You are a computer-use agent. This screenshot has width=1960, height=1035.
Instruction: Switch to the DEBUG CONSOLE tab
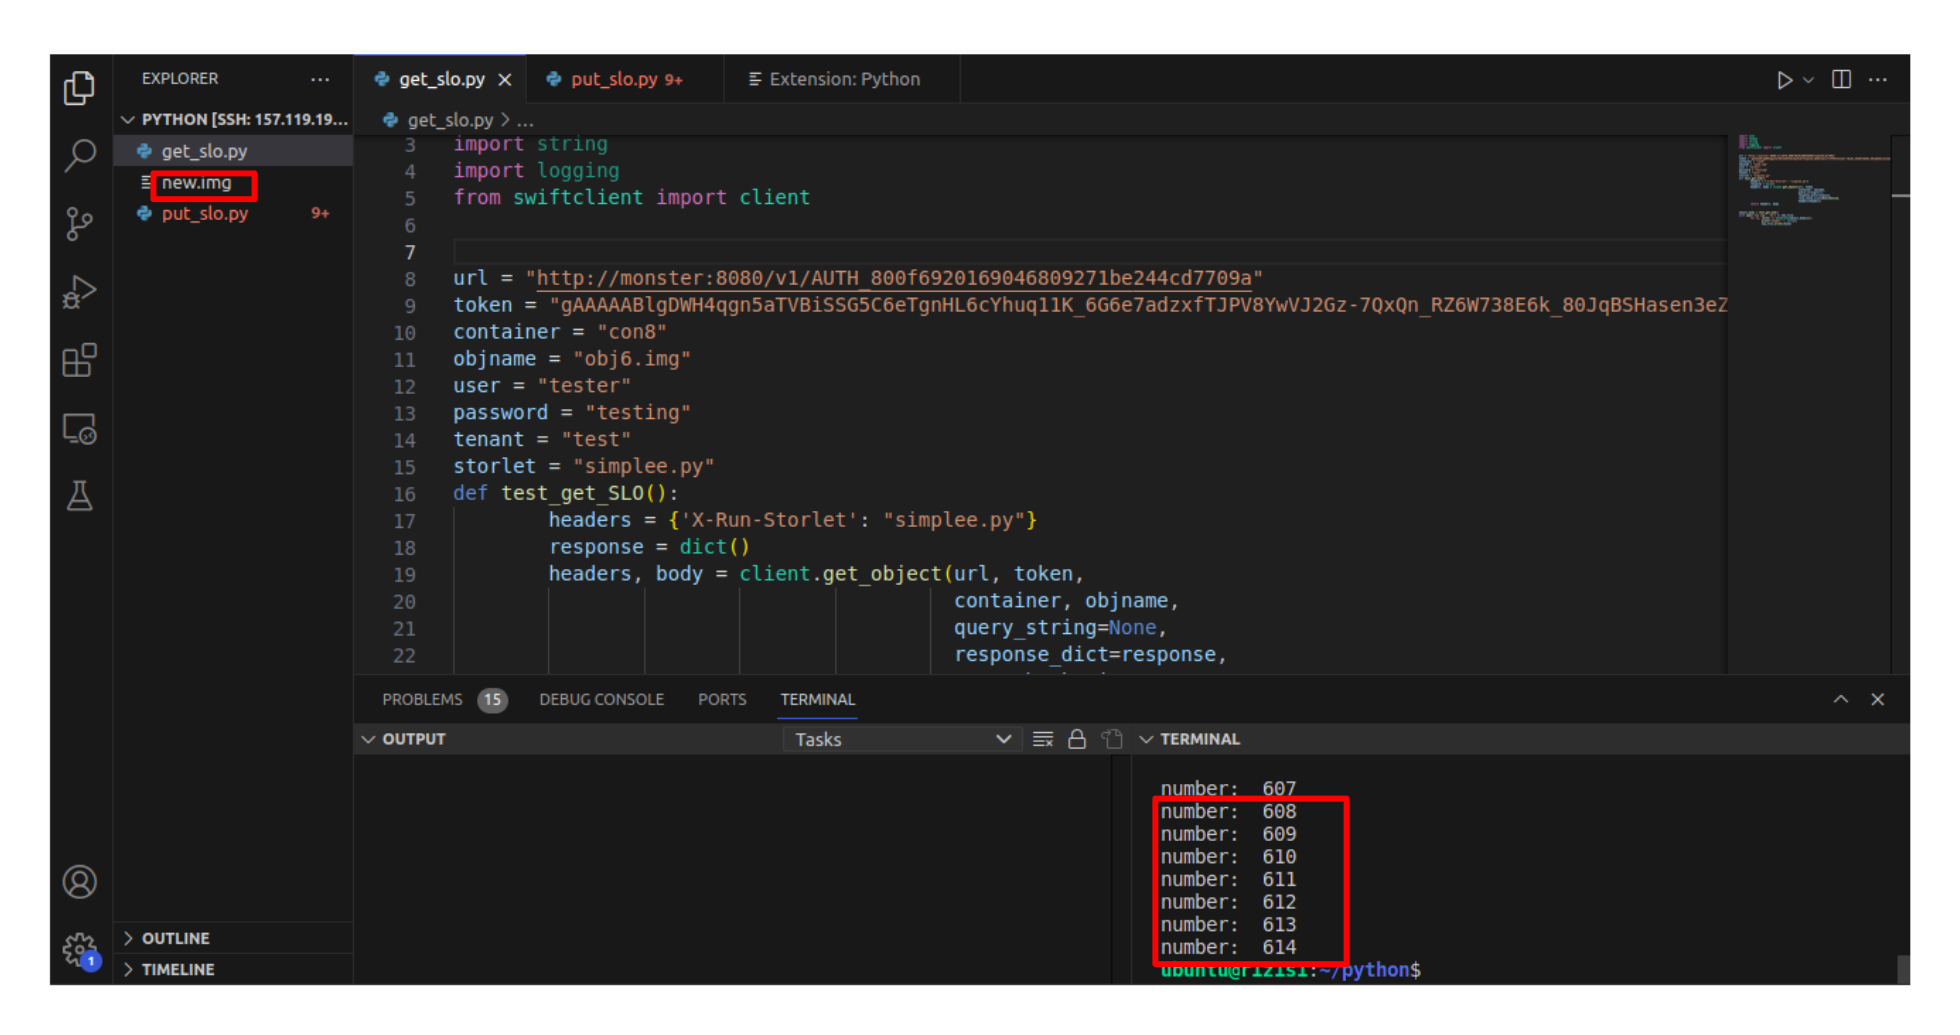click(x=601, y=699)
